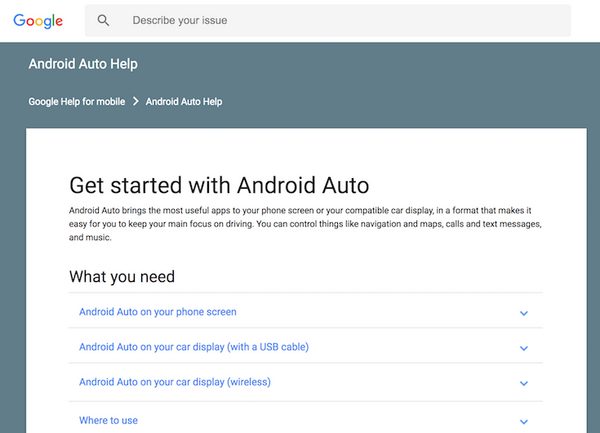600x433 pixels.
Task: Click the blue-gray banner right of the breadcrumbs
Action: pyautogui.click(x=420, y=101)
